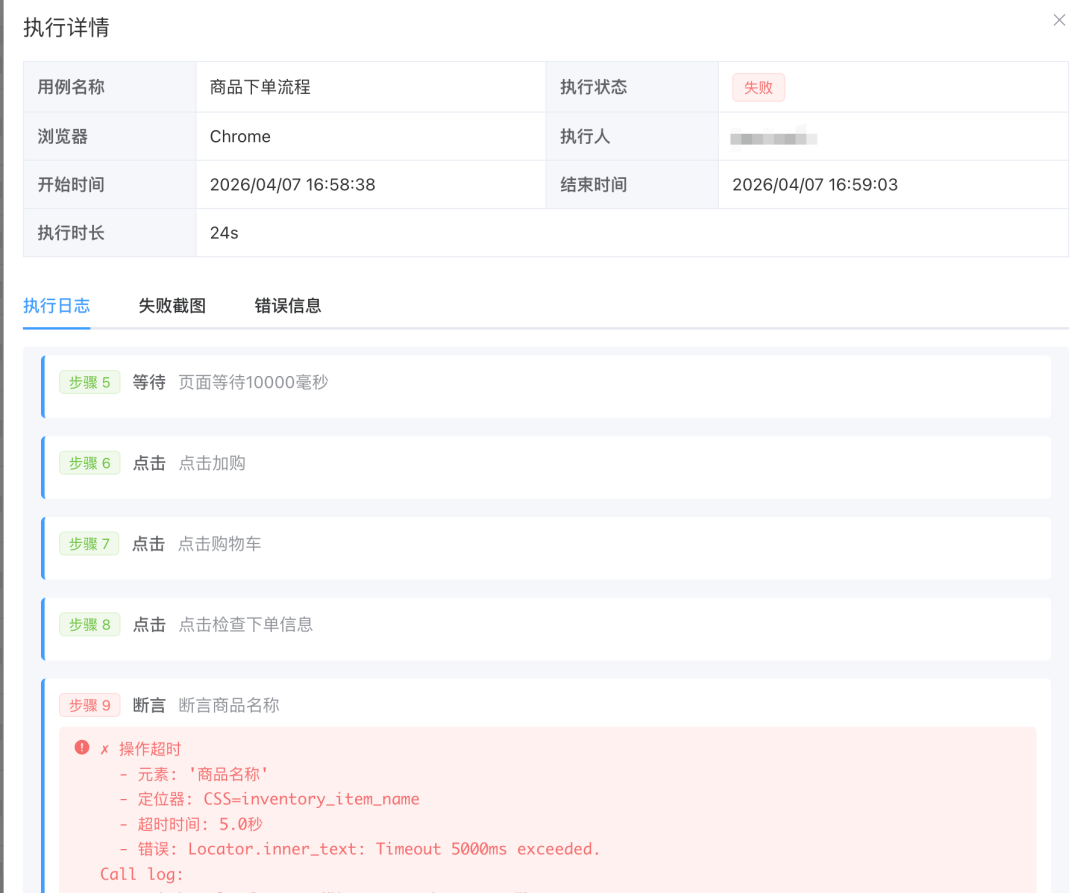This screenshot has width=1080, height=893.
Task: Click the 执行时长 label cell
Action: click(x=110, y=233)
